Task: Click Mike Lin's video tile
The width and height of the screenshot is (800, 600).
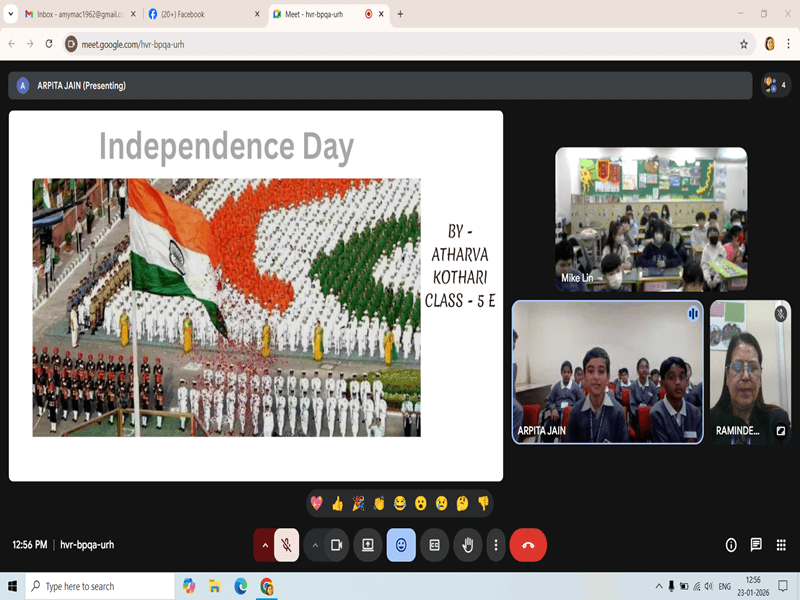Action: (651, 219)
